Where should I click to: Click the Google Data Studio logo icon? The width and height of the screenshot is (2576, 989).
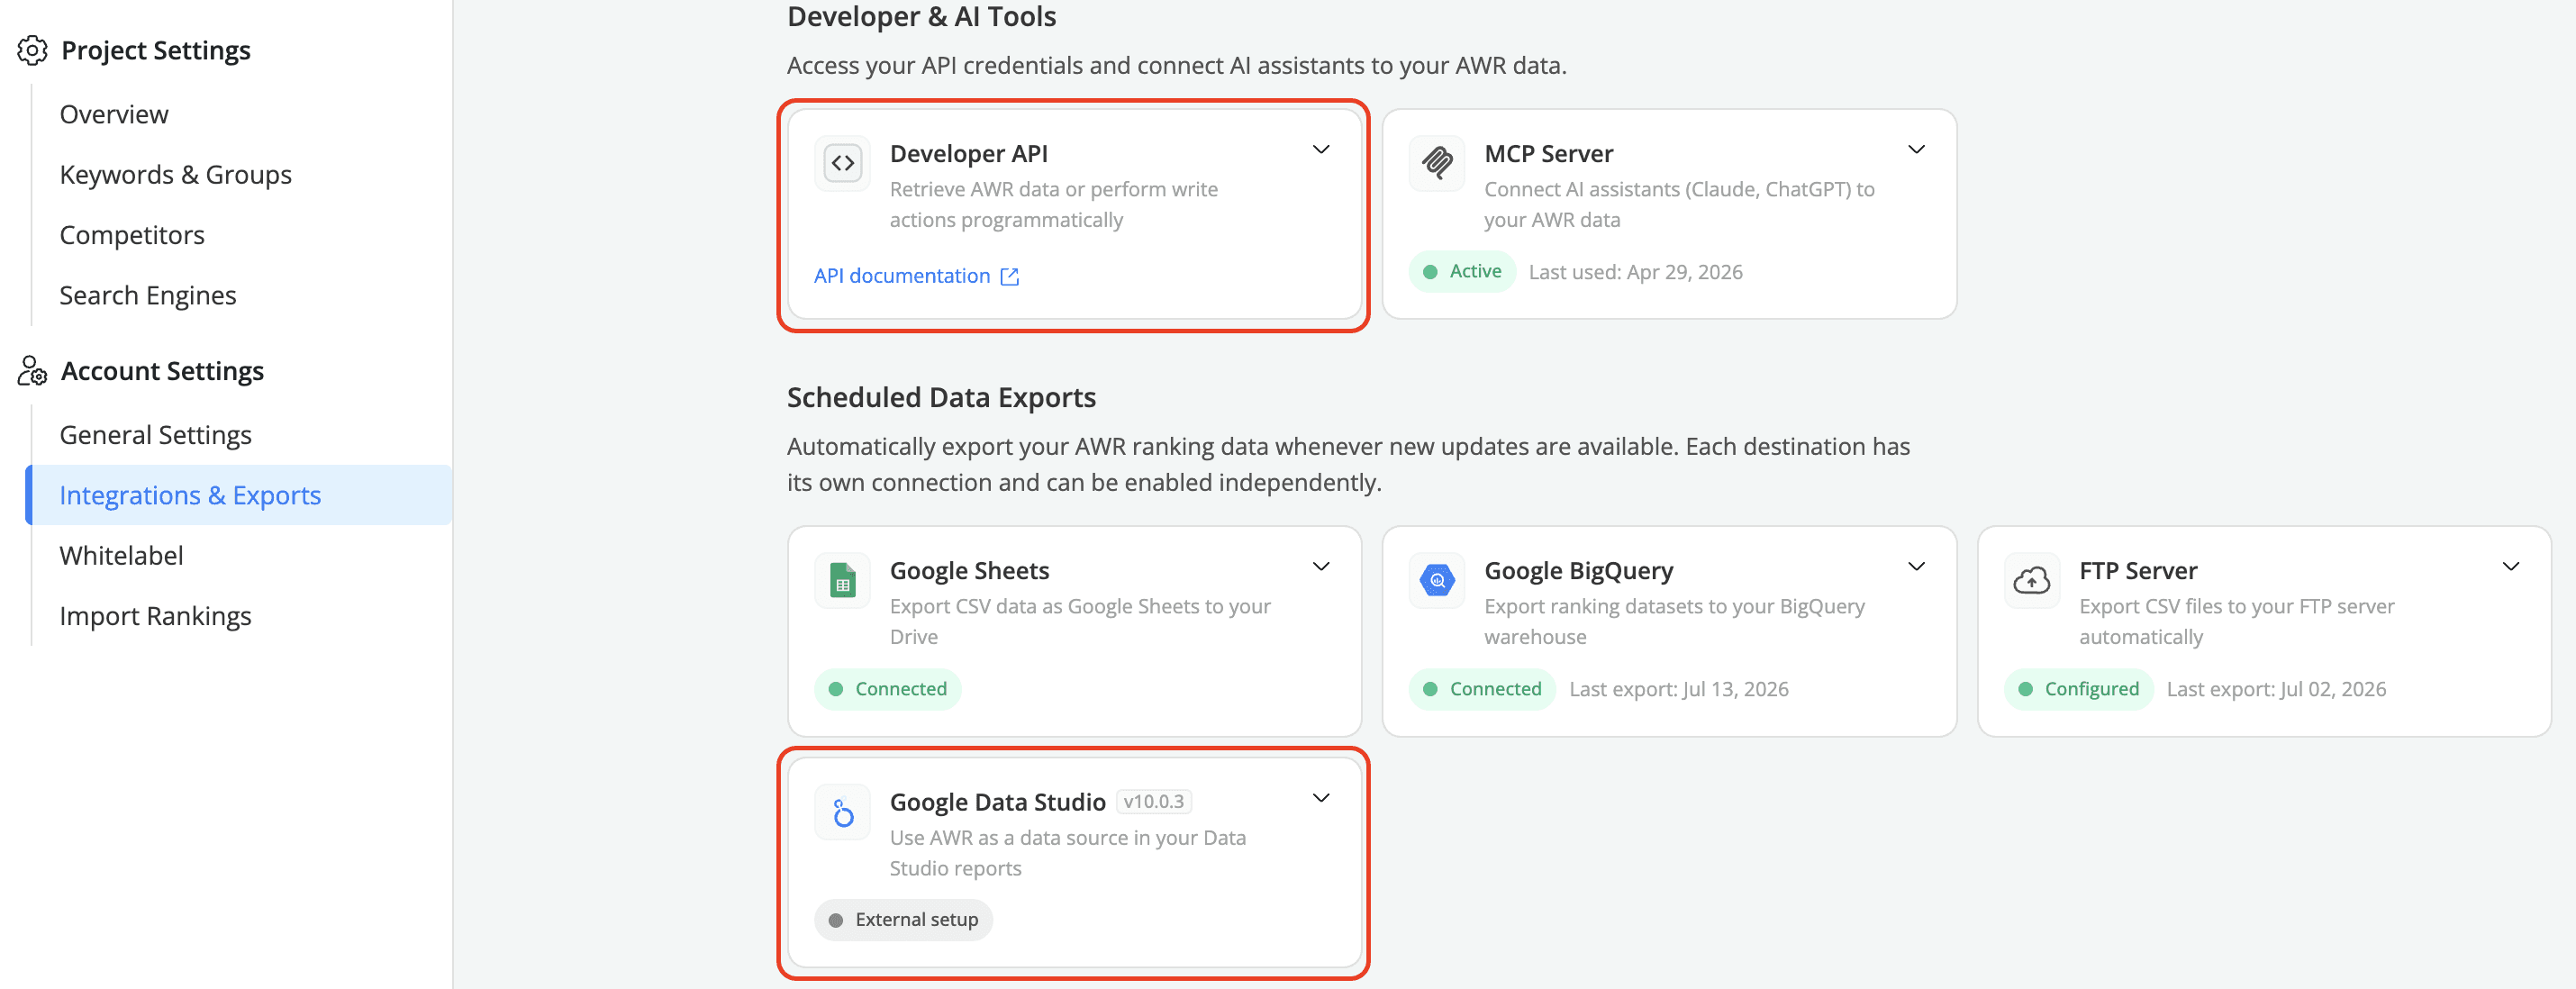(x=842, y=812)
